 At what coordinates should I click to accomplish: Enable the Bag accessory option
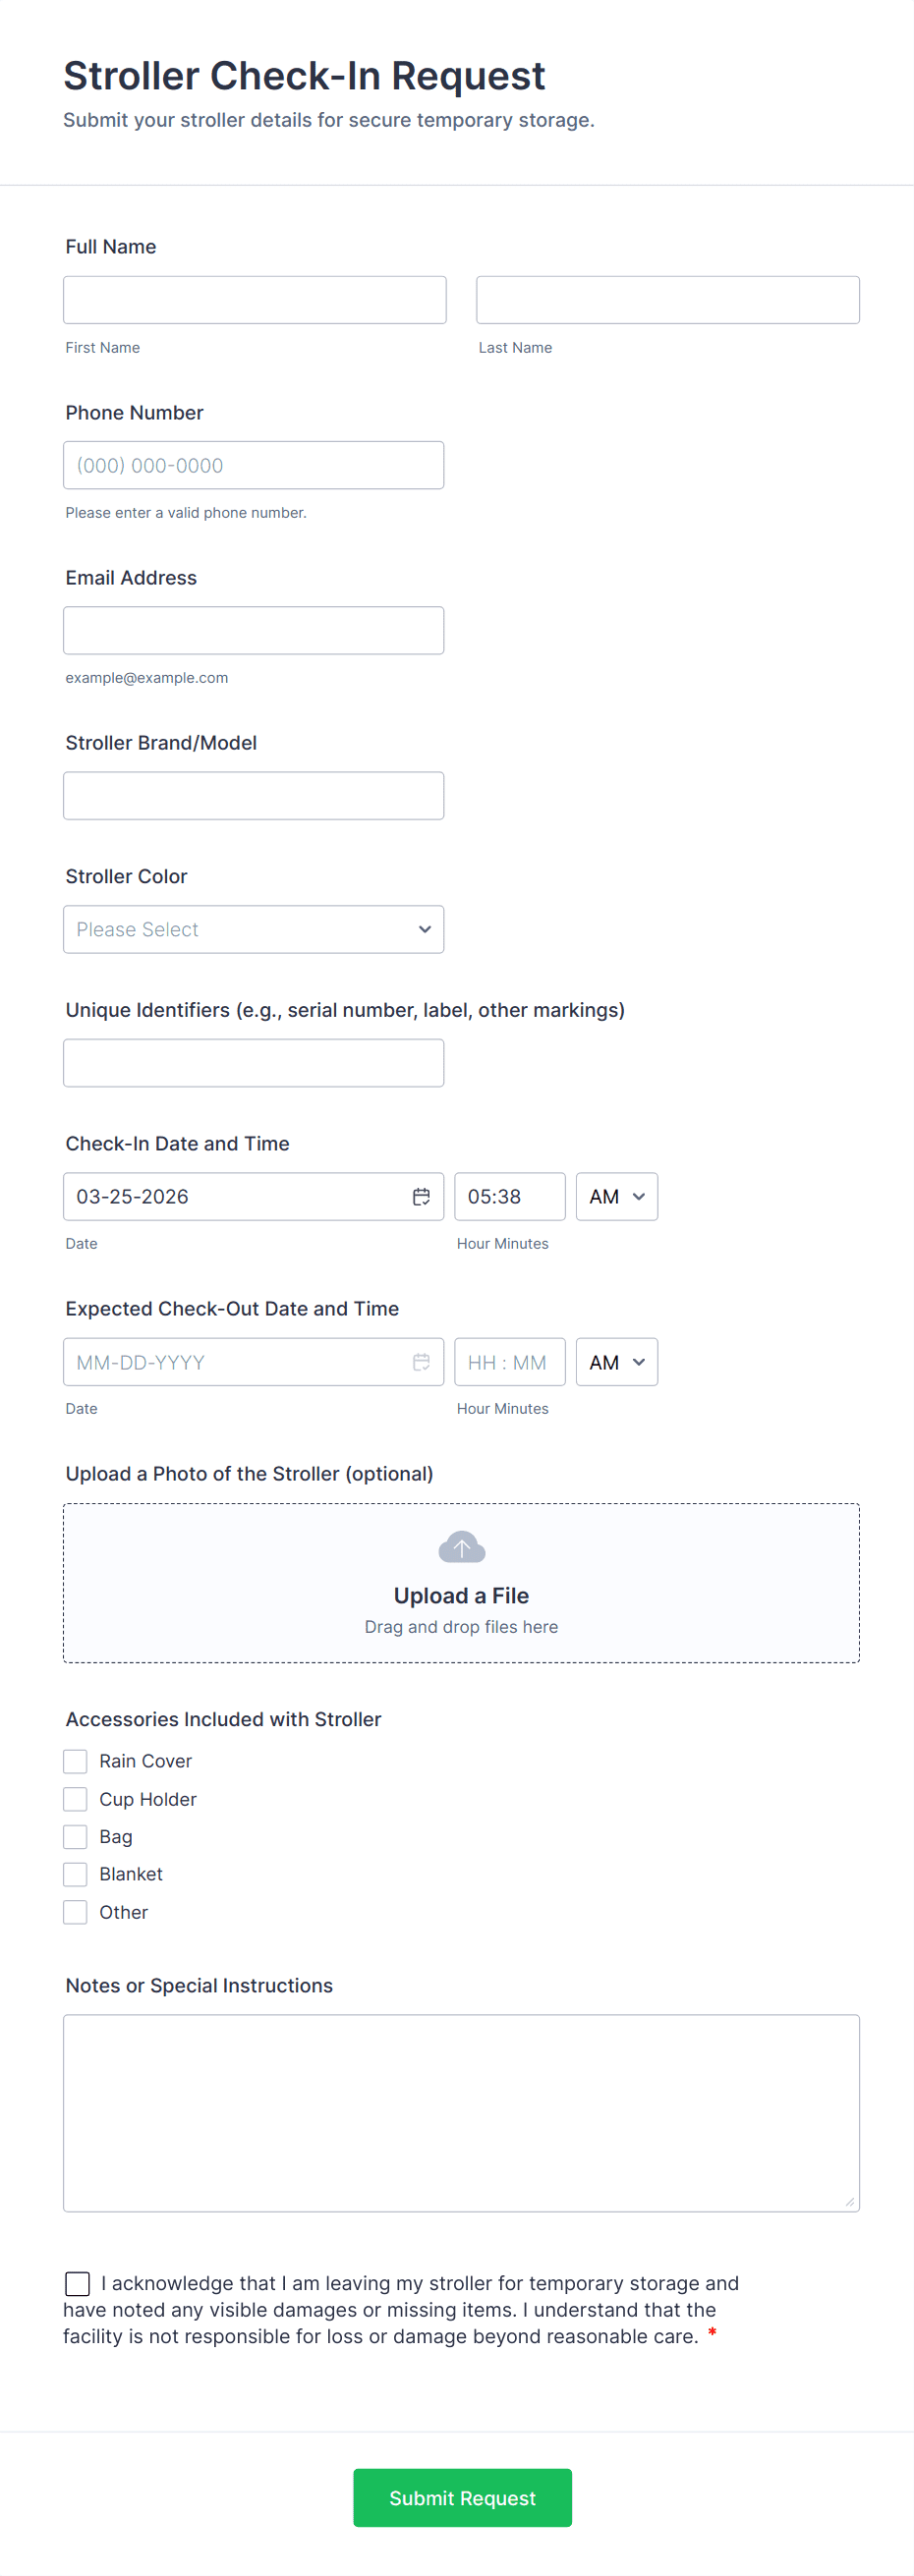pyautogui.click(x=75, y=1836)
